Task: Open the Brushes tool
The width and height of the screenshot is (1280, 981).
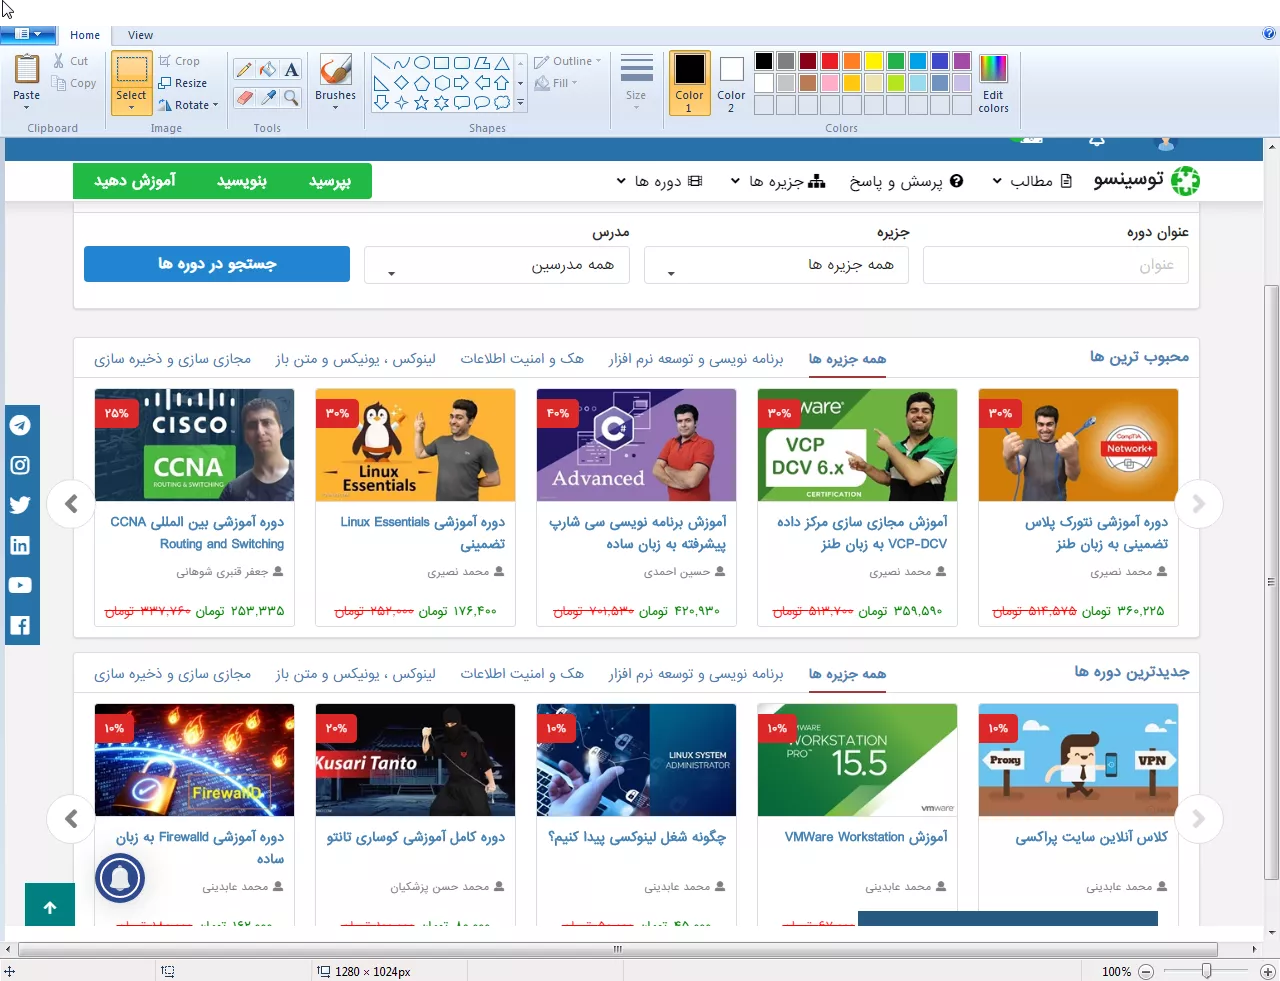Action: pyautogui.click(x=335, y=81)
